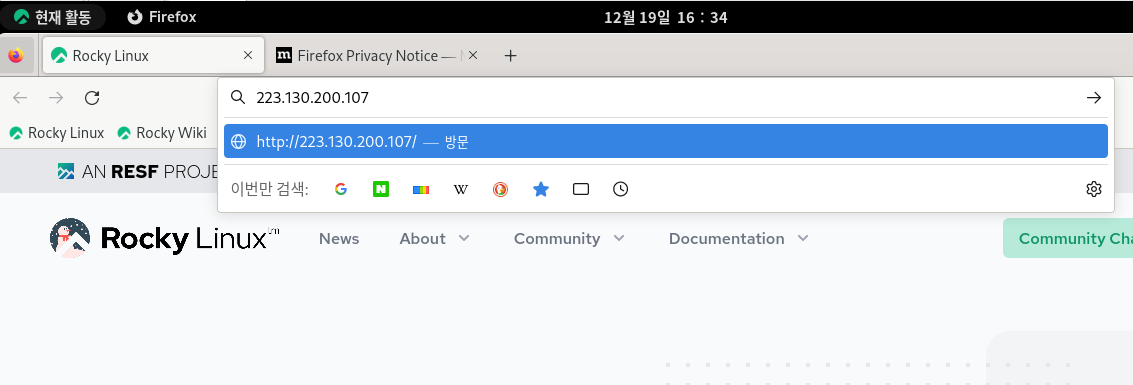1133x385 pixels.
Task: Search open tabs using the tab icon
Action: [x=580, y=189]
